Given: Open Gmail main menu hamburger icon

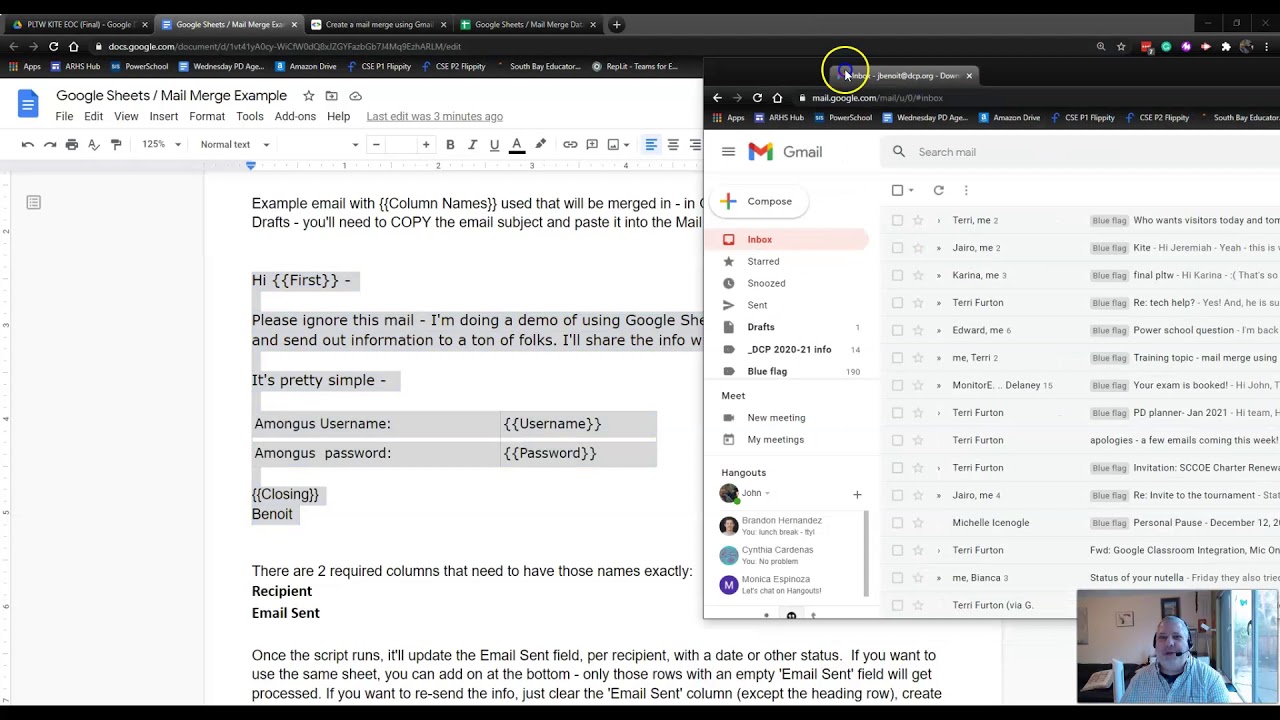Looking at the screenshot, I should [x=728, y=152].
